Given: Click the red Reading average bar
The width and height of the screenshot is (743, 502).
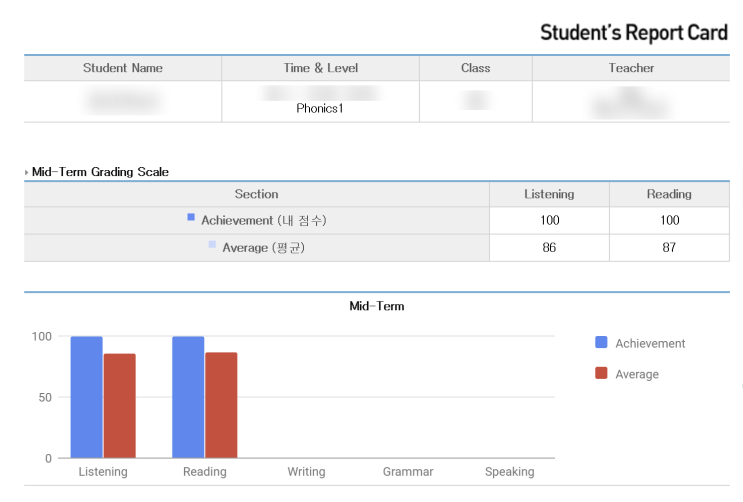Looking at the screenshot, I should (x=221, y=405).
